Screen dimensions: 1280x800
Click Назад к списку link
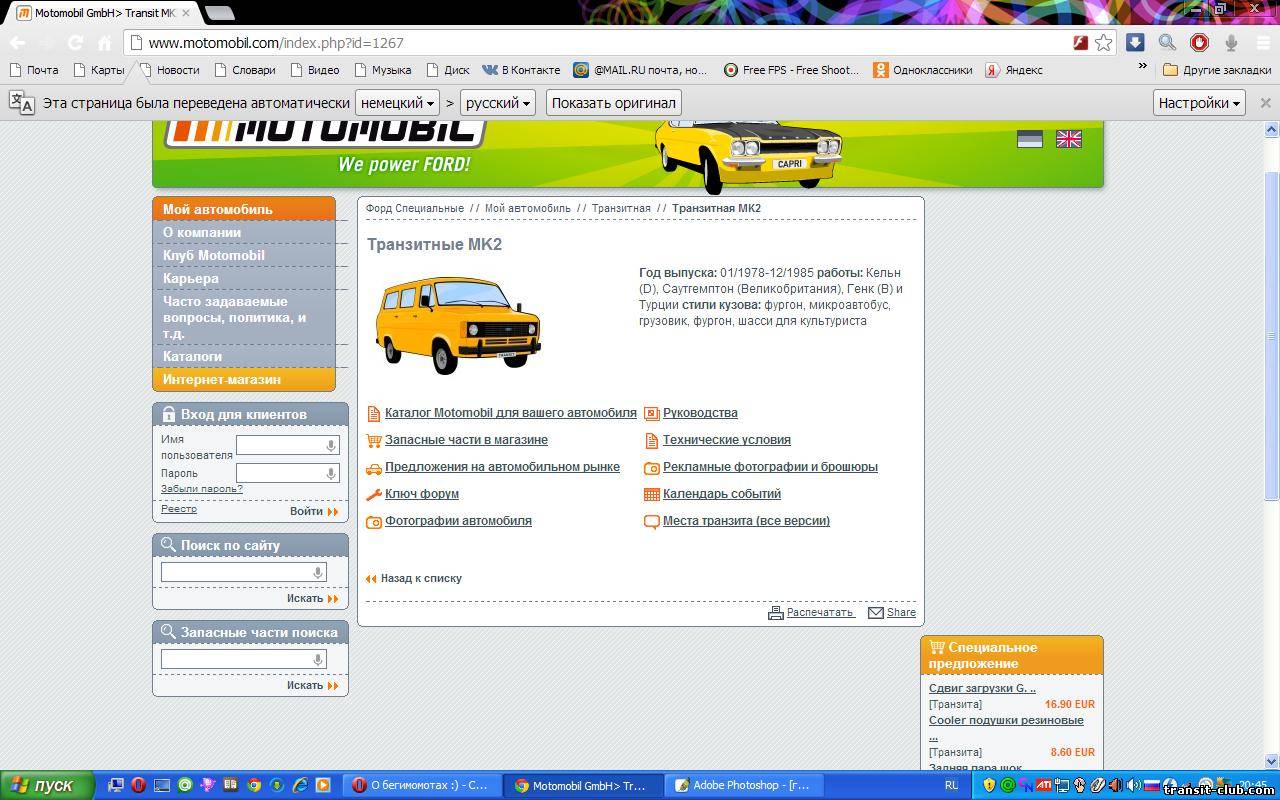421,578
